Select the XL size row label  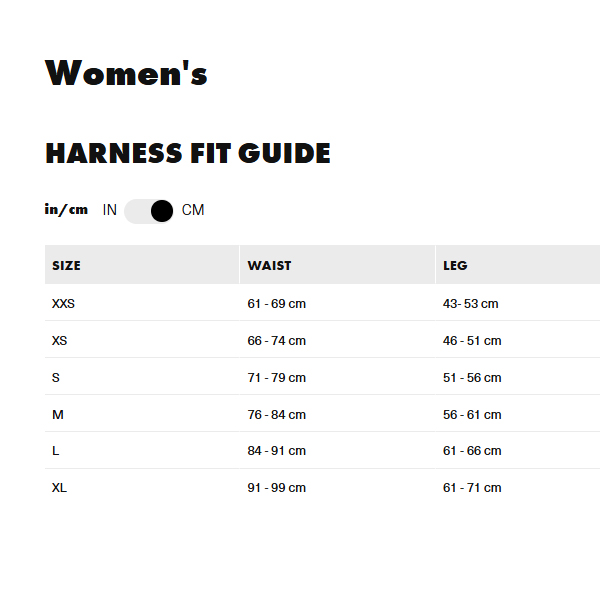pos(59,488)
